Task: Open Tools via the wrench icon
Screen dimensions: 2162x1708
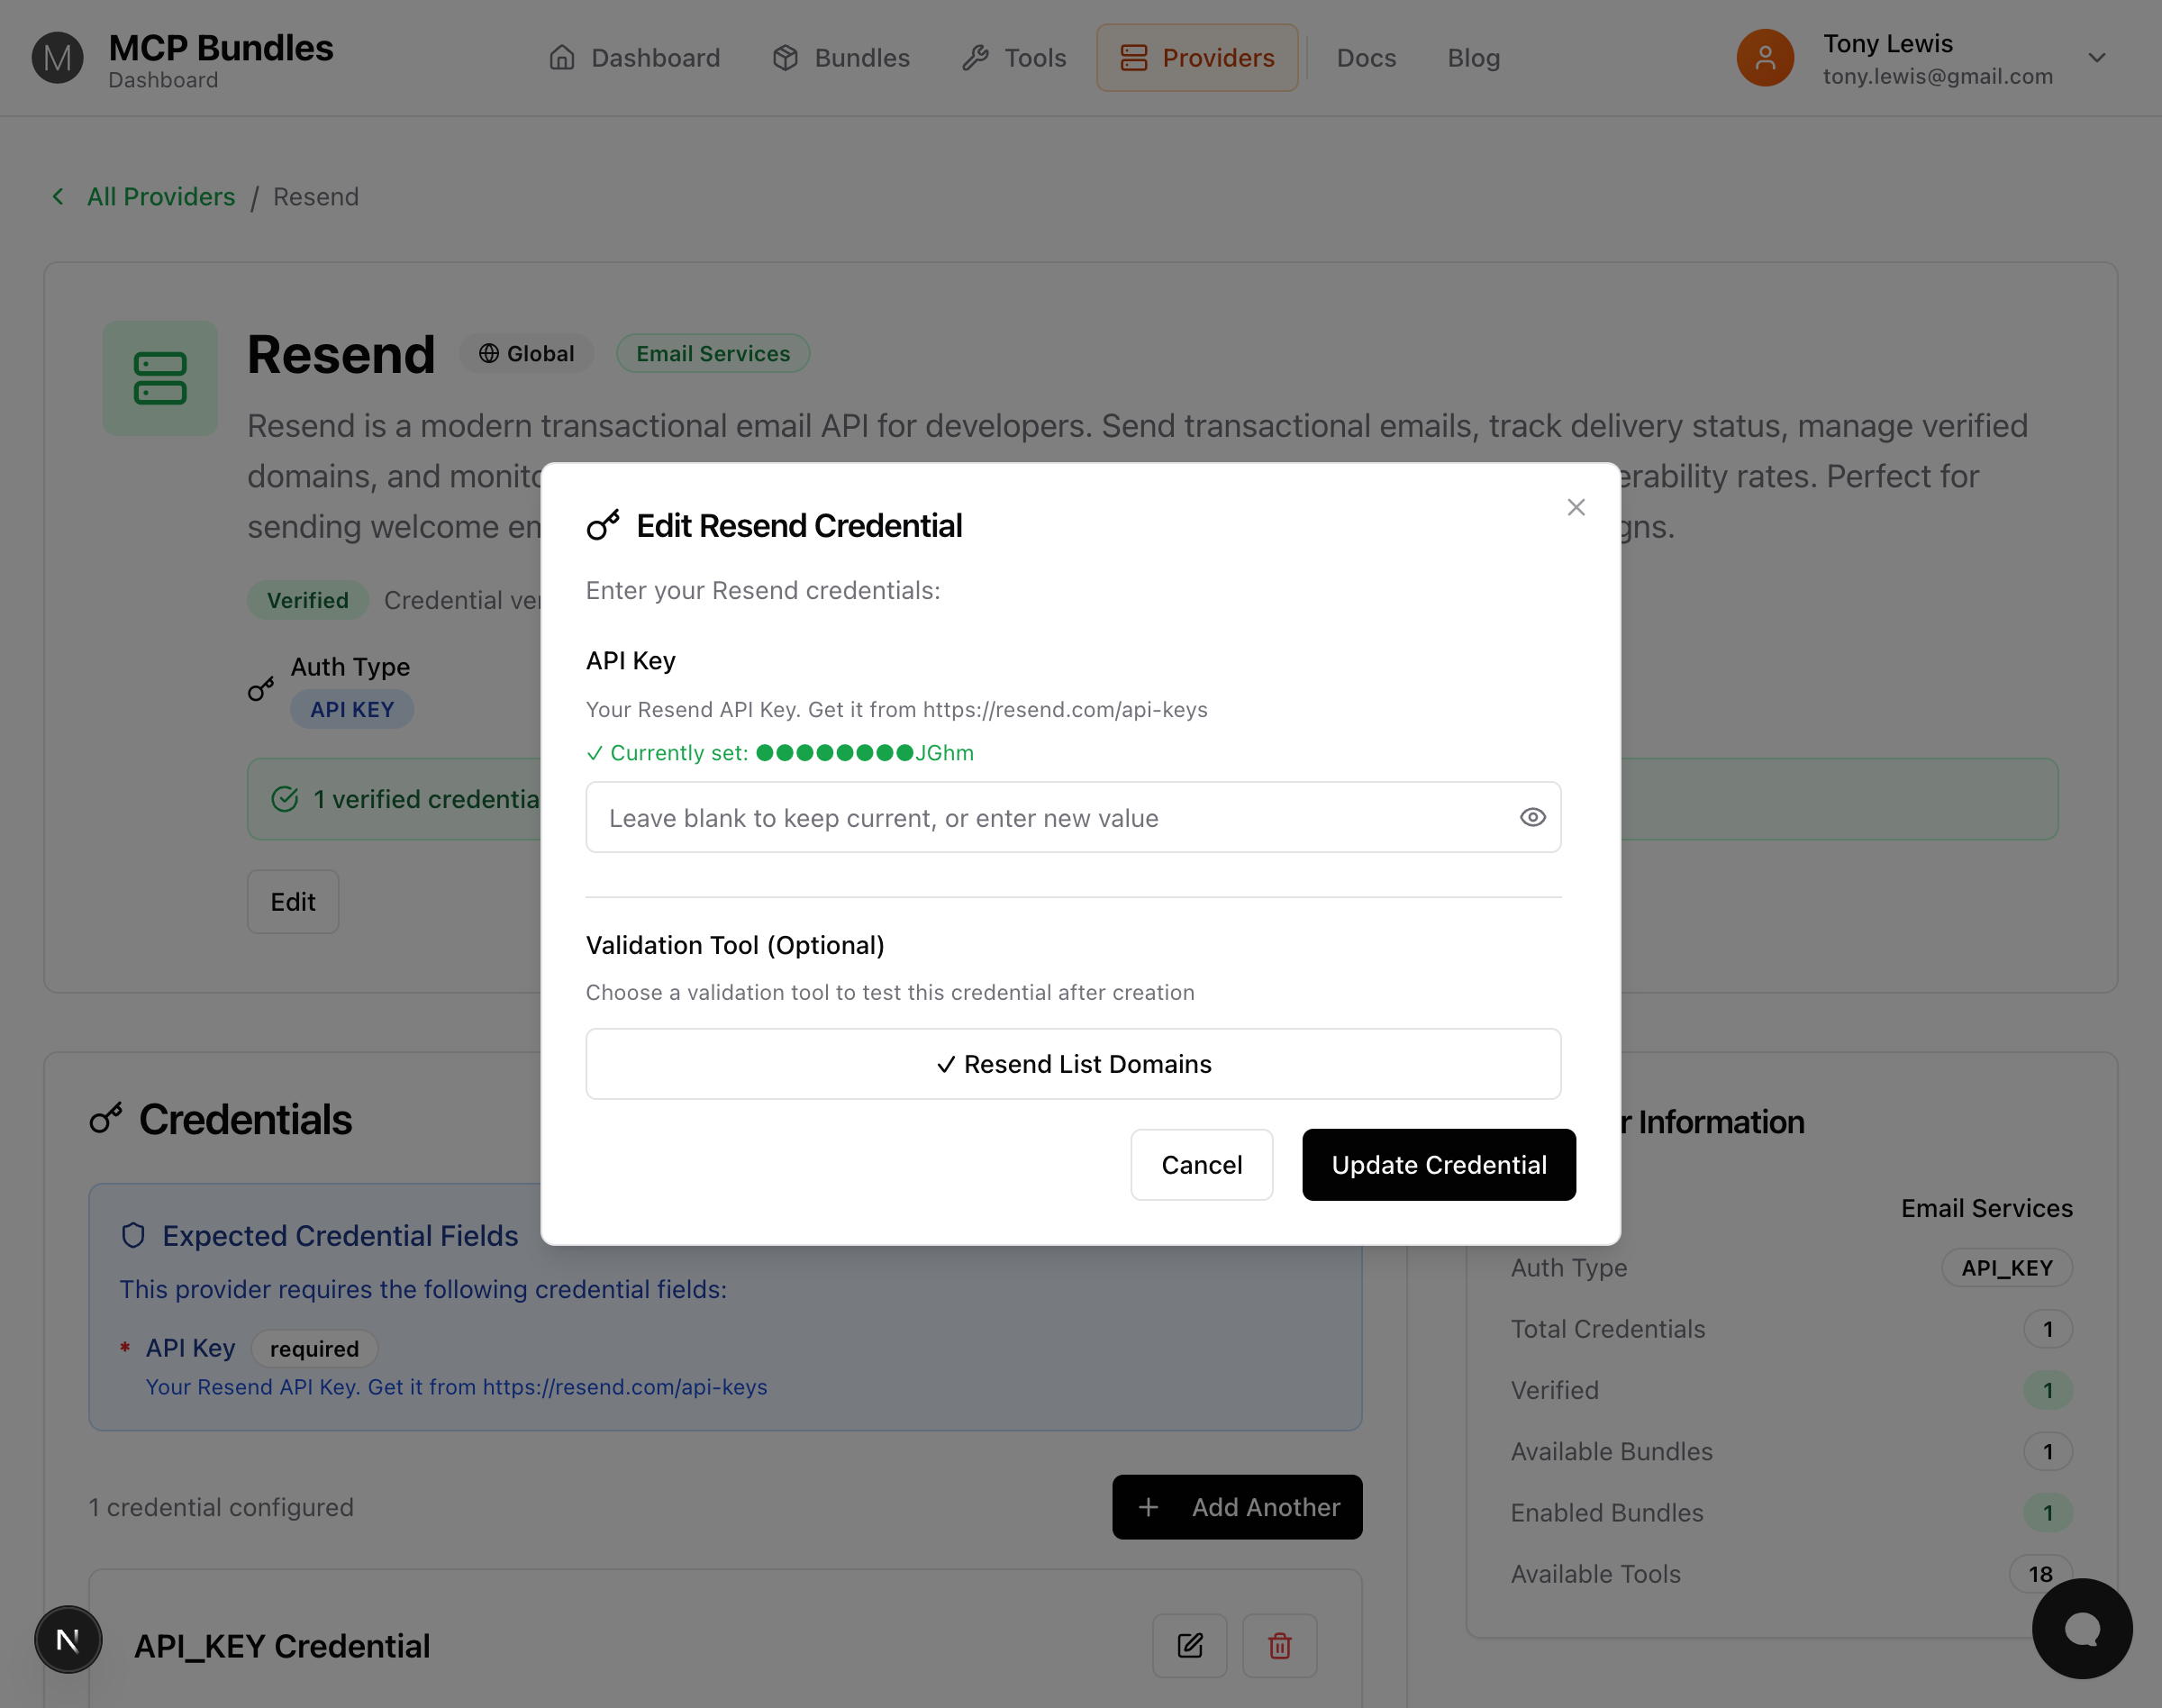Action: click(974, 58)
